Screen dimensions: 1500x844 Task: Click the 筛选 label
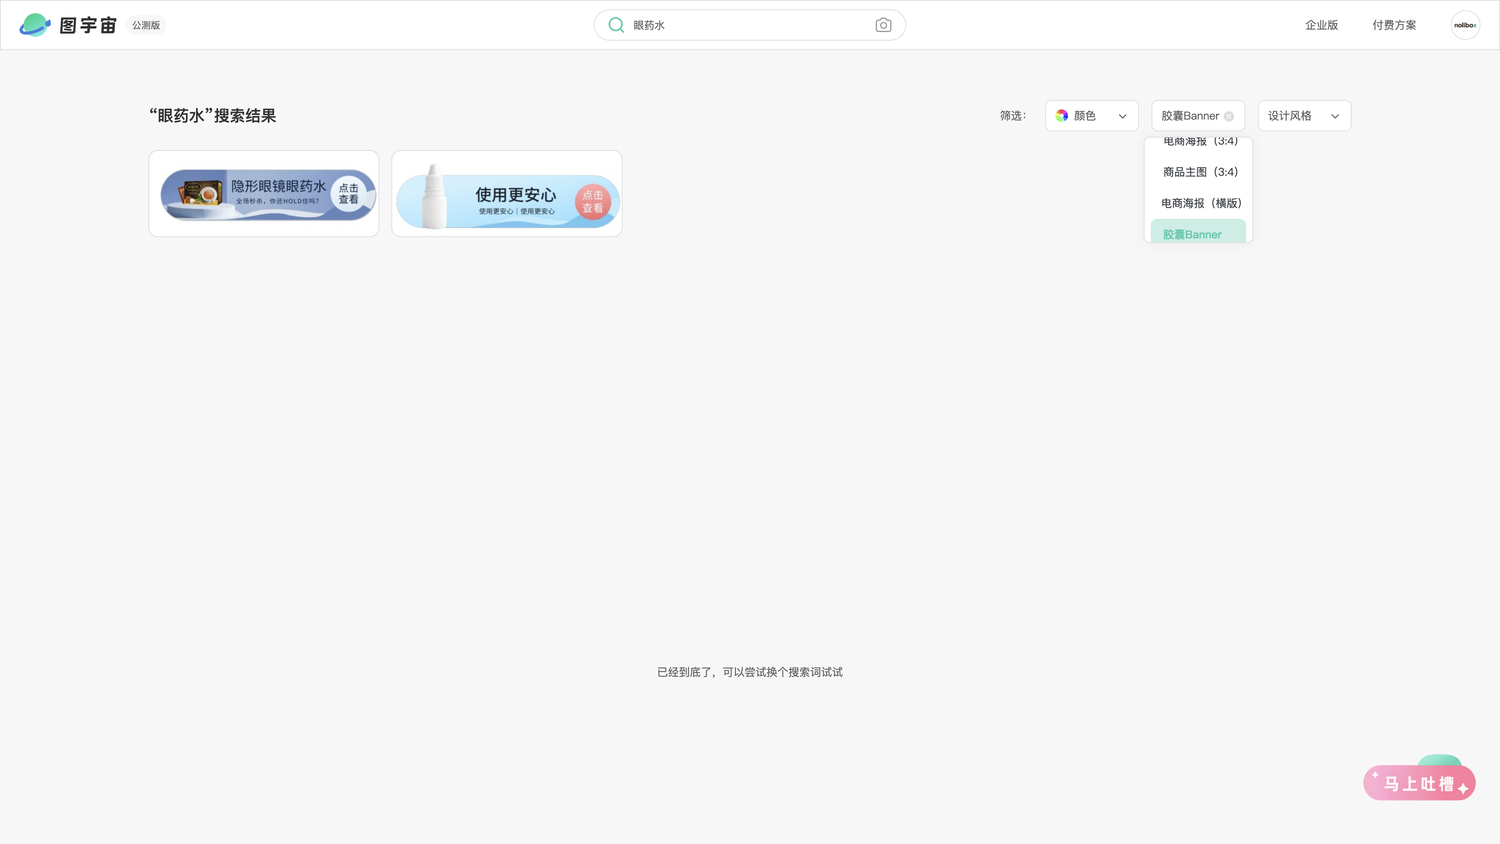point(1013,116)
